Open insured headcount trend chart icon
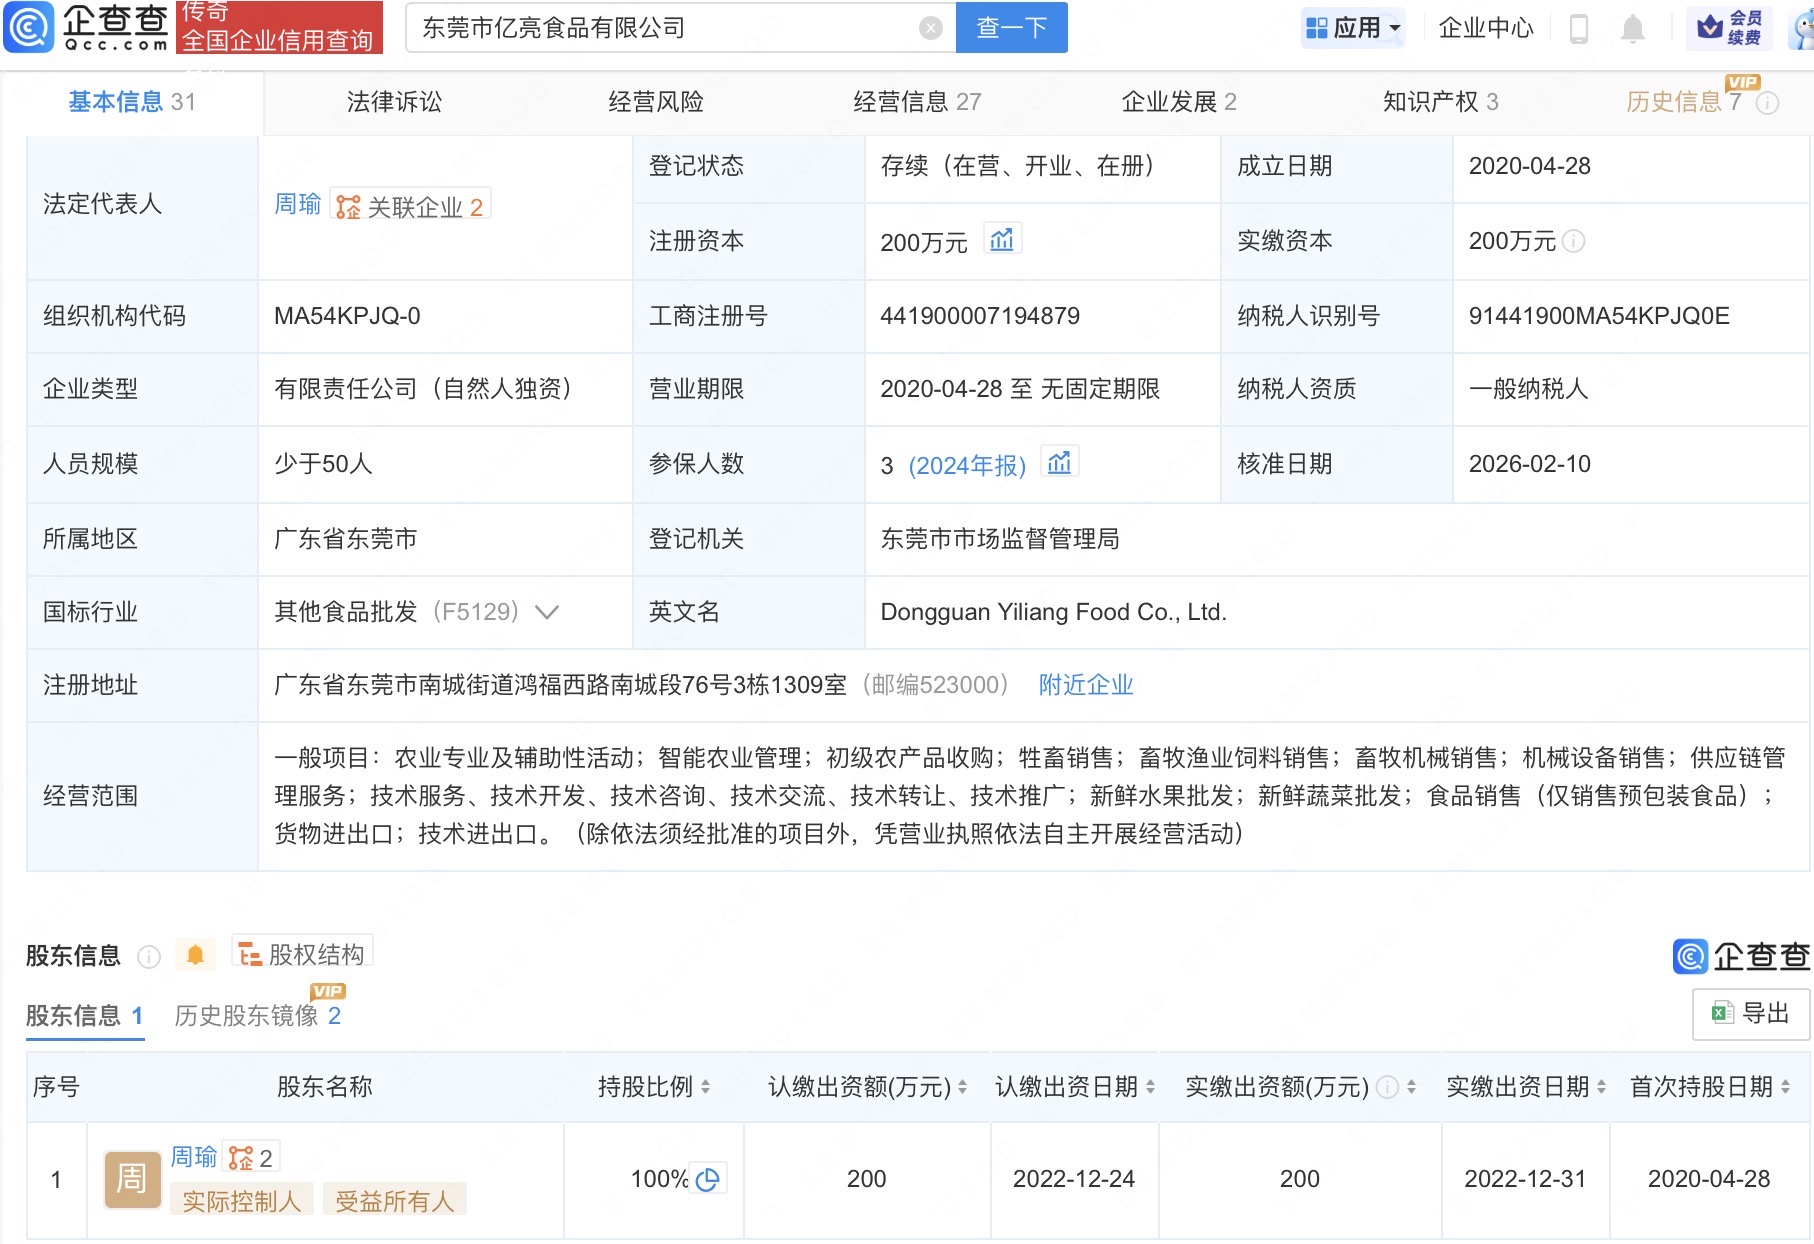This screenshot has width=1814, height=1244. tap(1059, 463)
